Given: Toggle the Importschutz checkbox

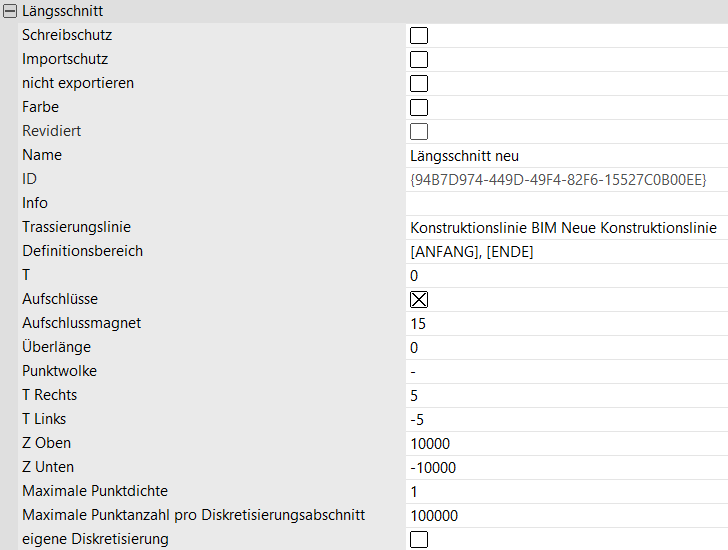Looking at the screenshot, I should click(x=419, y=59).
